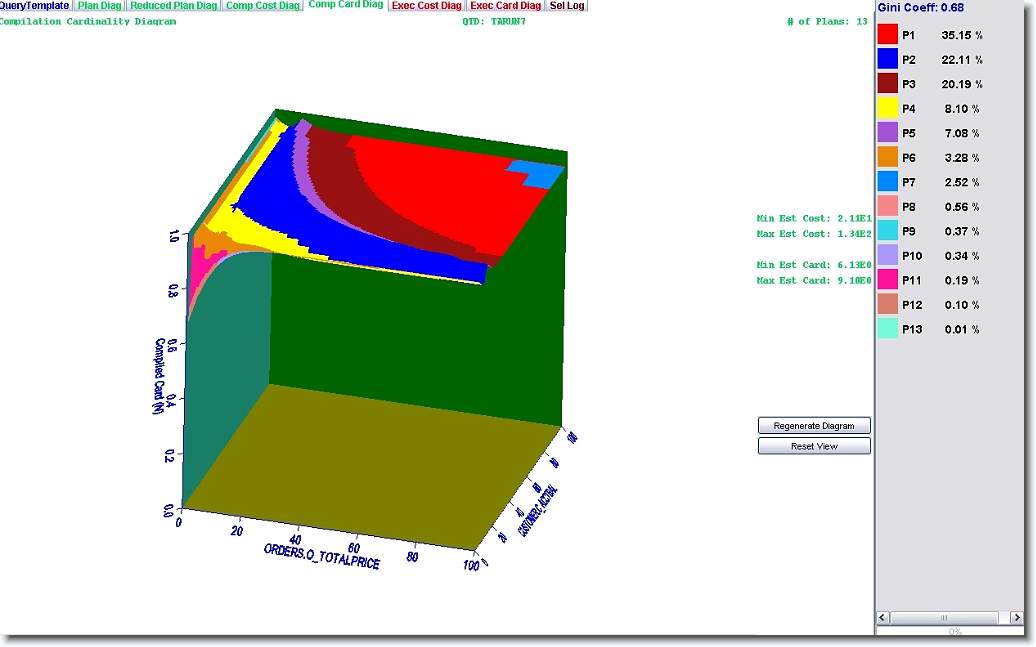This screenshot has width=1036, height=647.
Task: Select the Comp Card Diag tab
Action: [345, 6]
